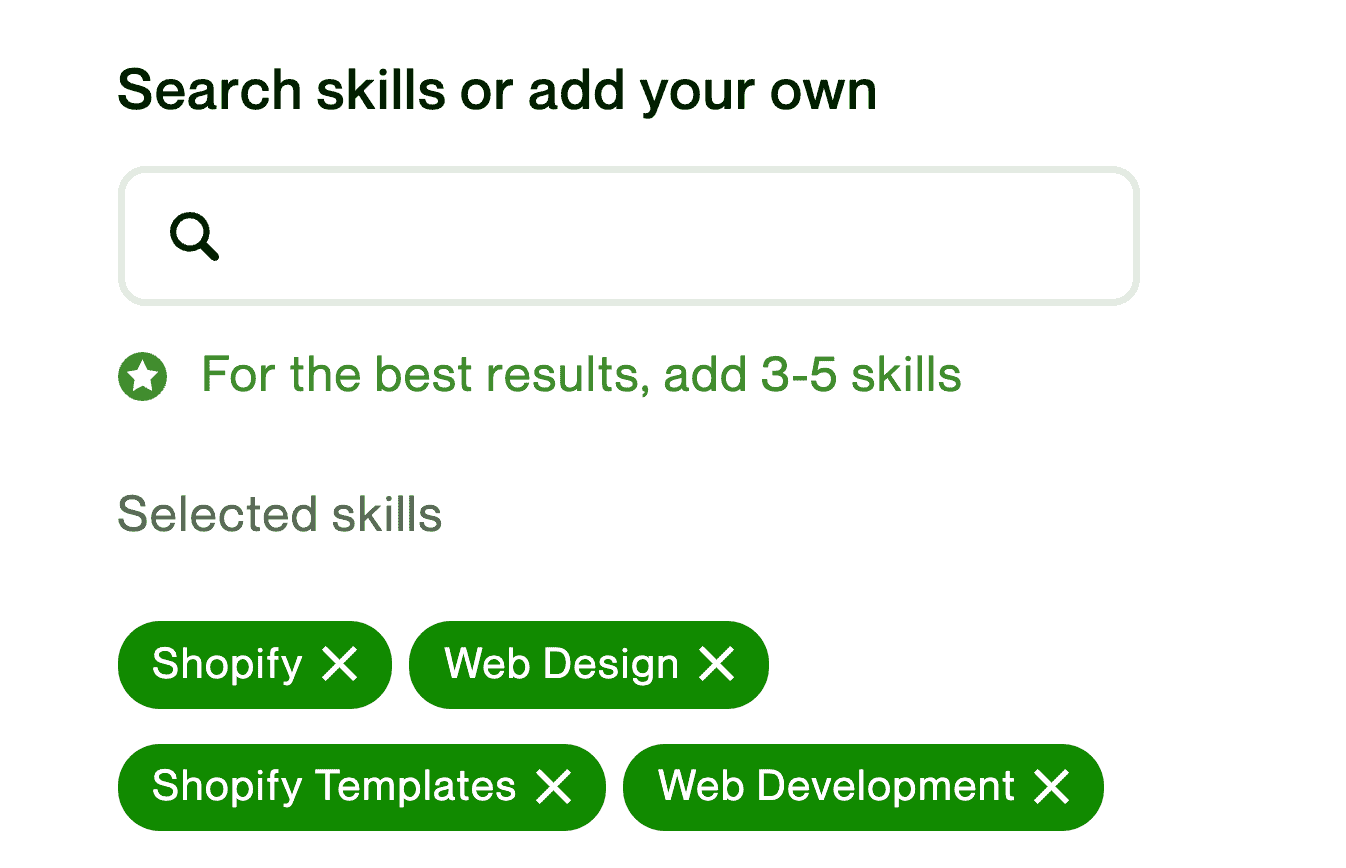Screen dimensions: 1346x868
Task: Click the magnifying glass search icon
Action: pyautogui.click(x=194, y=236)
